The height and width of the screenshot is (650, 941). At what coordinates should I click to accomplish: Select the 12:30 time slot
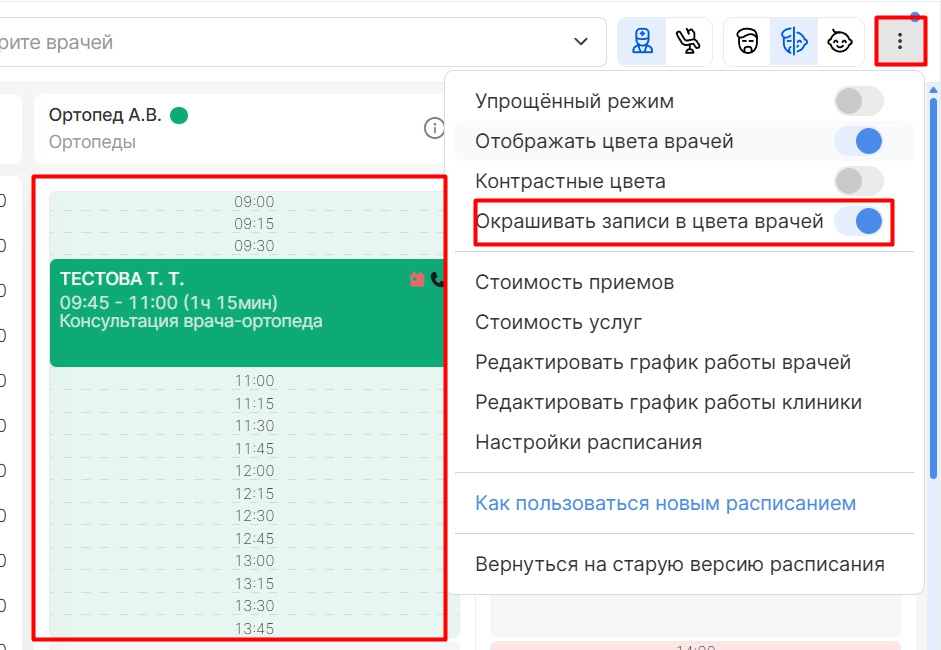point(254,516)
